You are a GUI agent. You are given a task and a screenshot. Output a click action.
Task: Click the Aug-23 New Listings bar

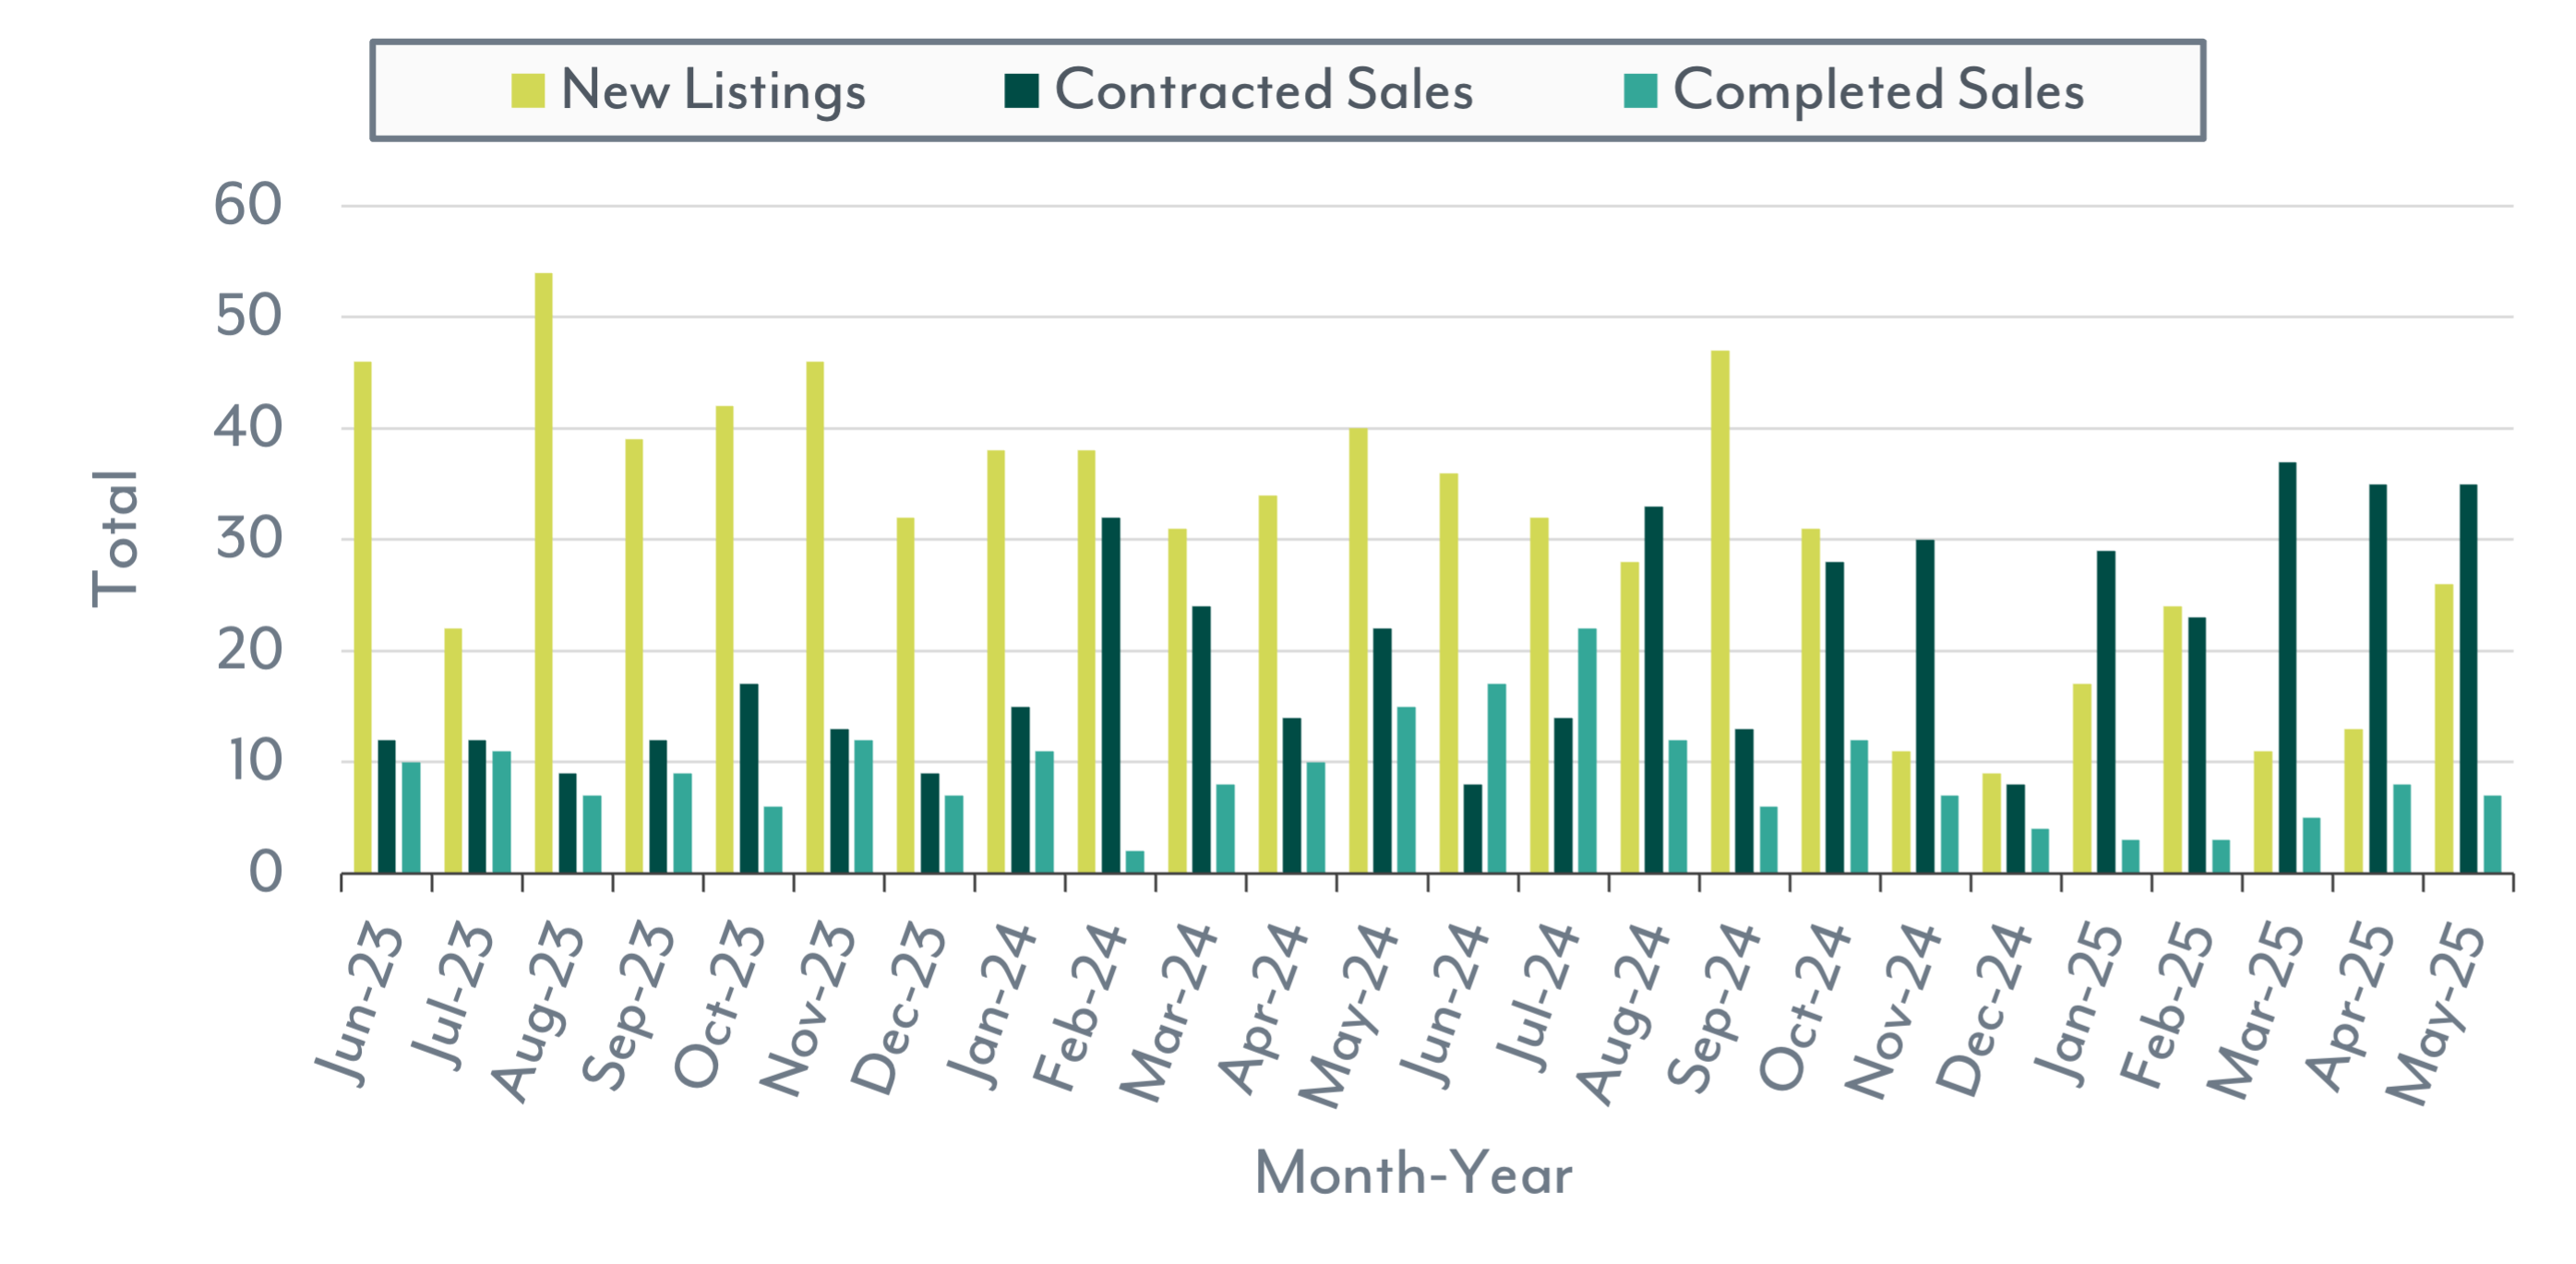coord(543,572)
